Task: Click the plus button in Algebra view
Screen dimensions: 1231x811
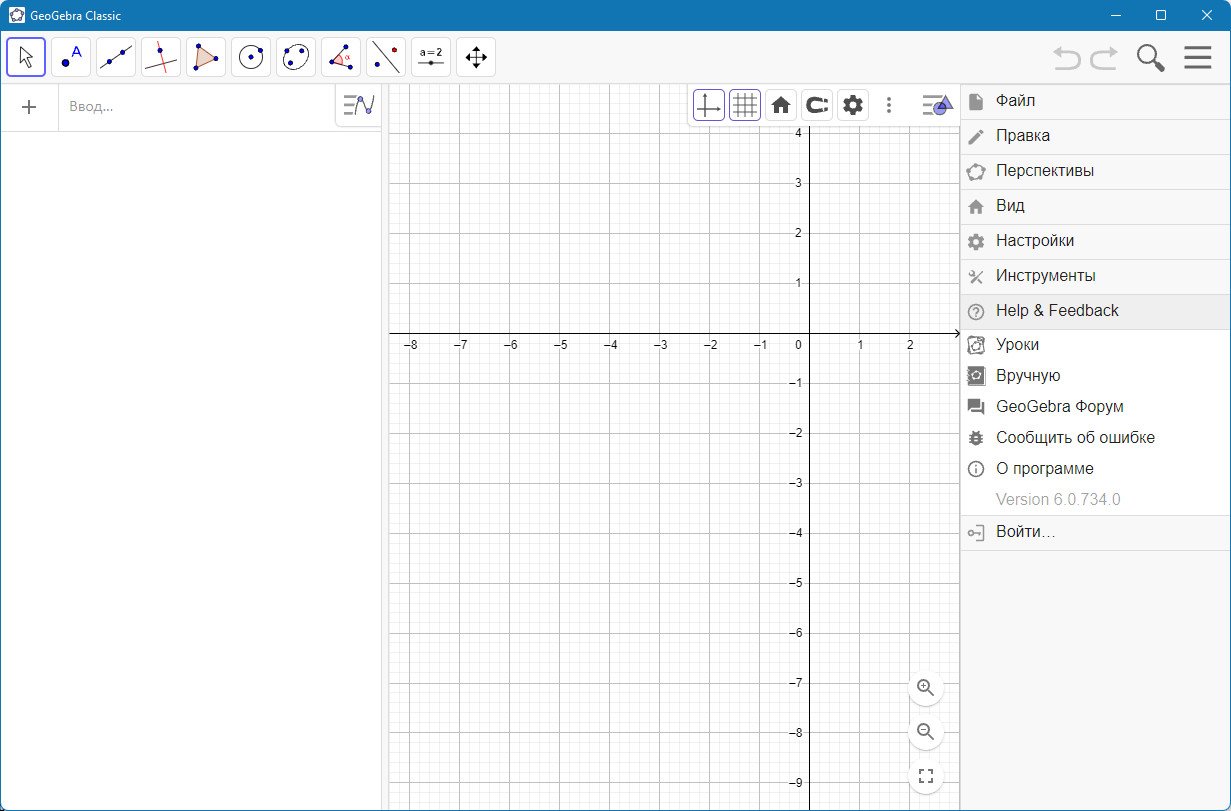Action: pos(29,107)
